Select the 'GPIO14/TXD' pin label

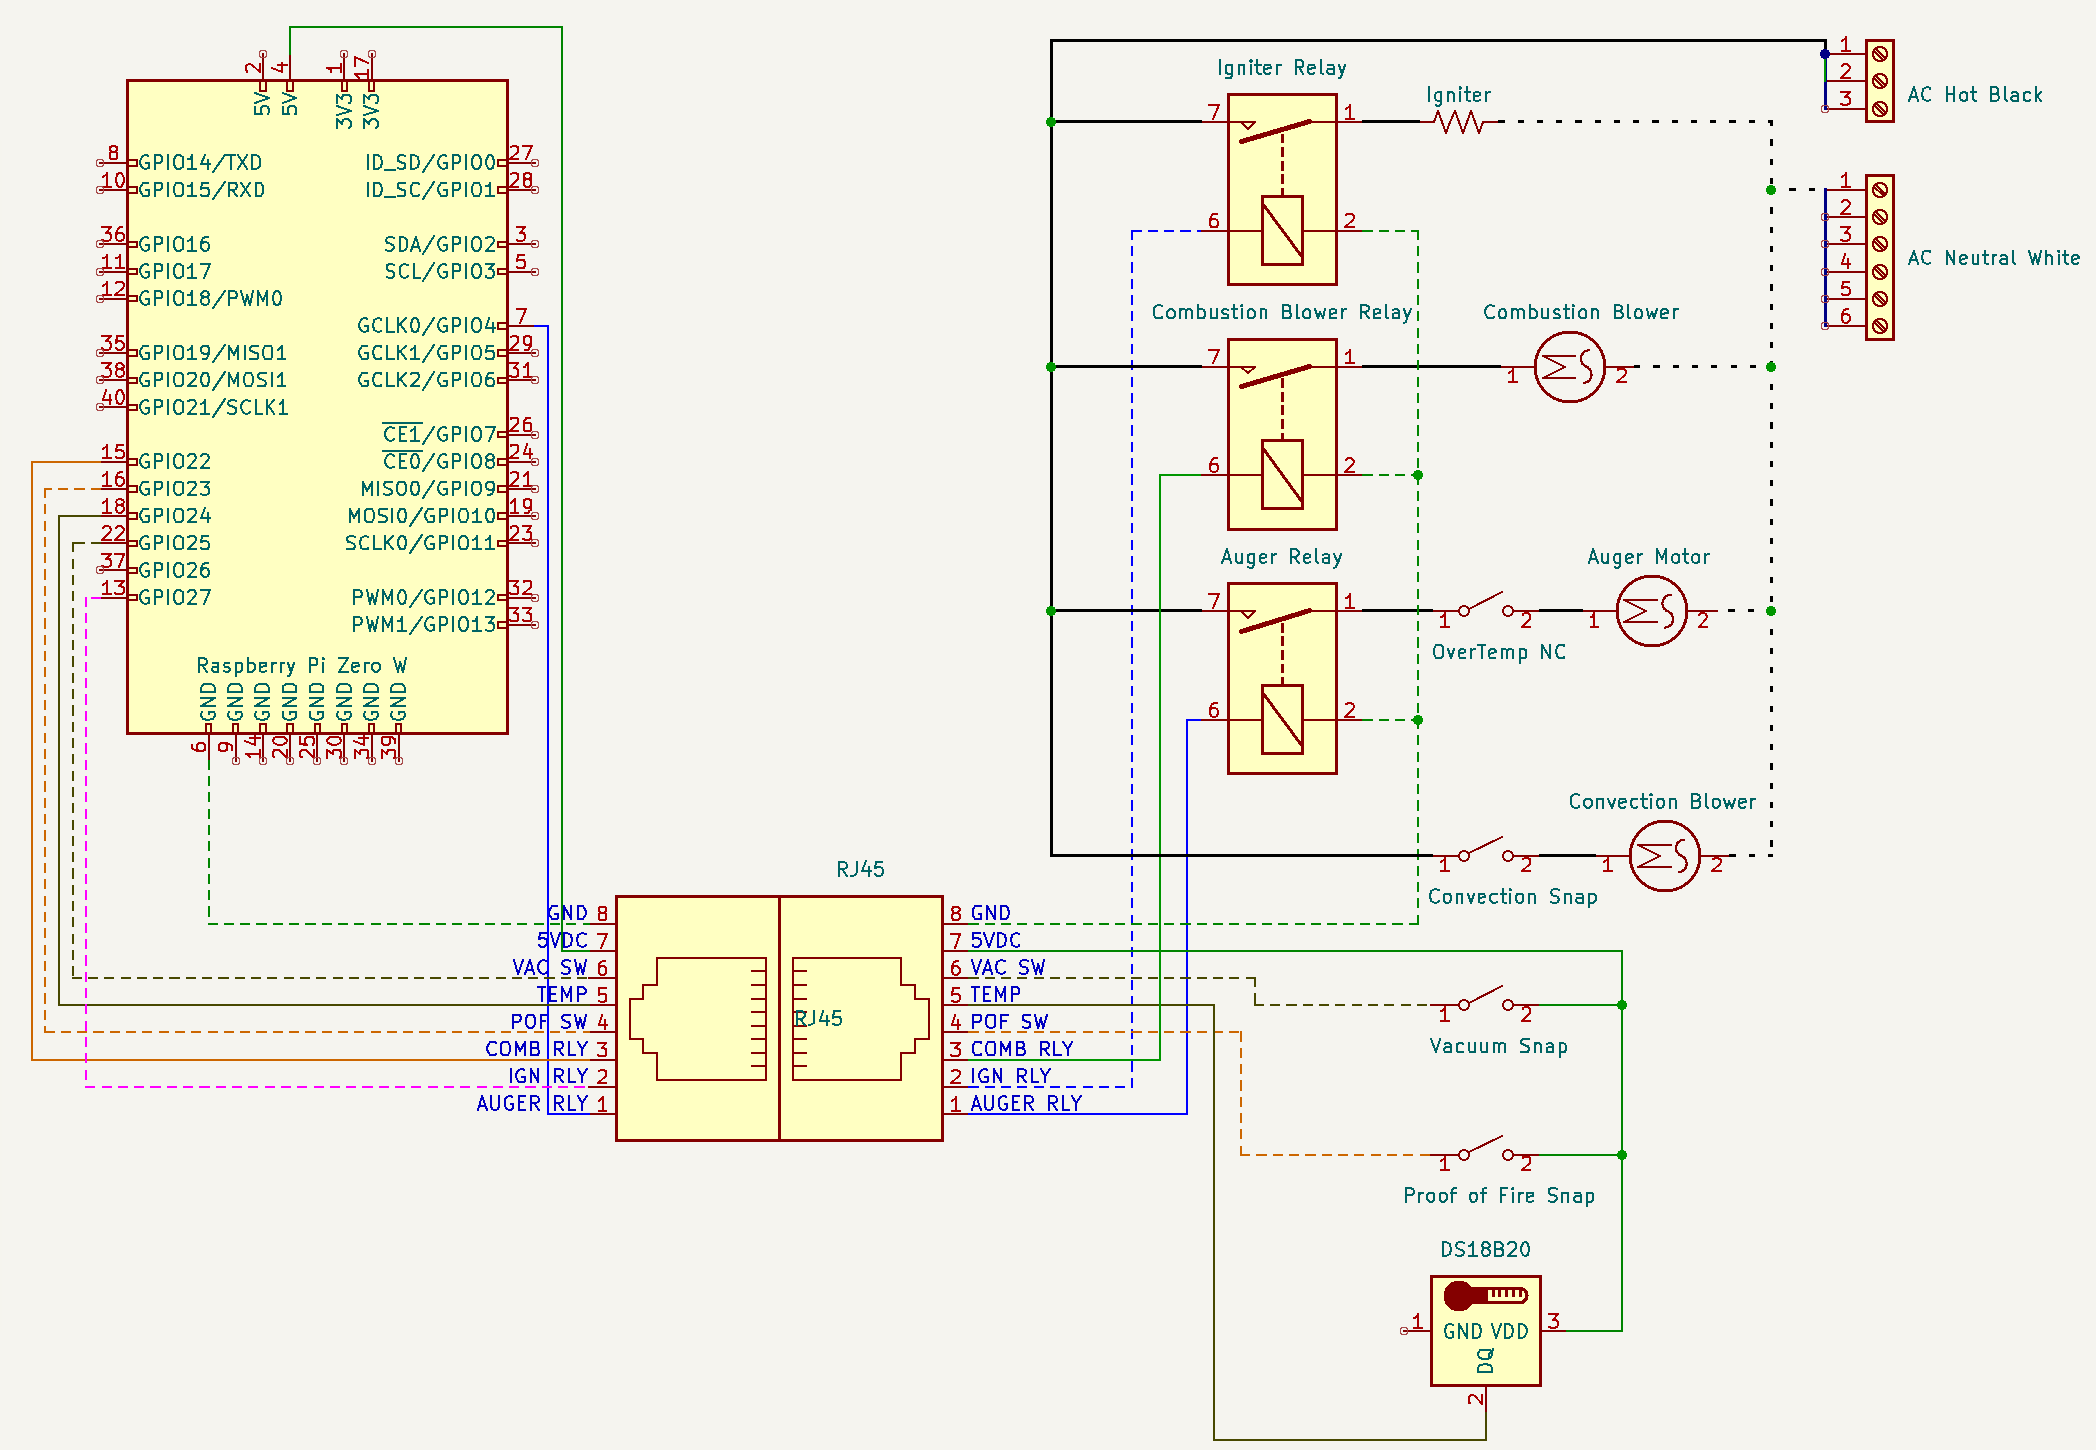(200, 163)
